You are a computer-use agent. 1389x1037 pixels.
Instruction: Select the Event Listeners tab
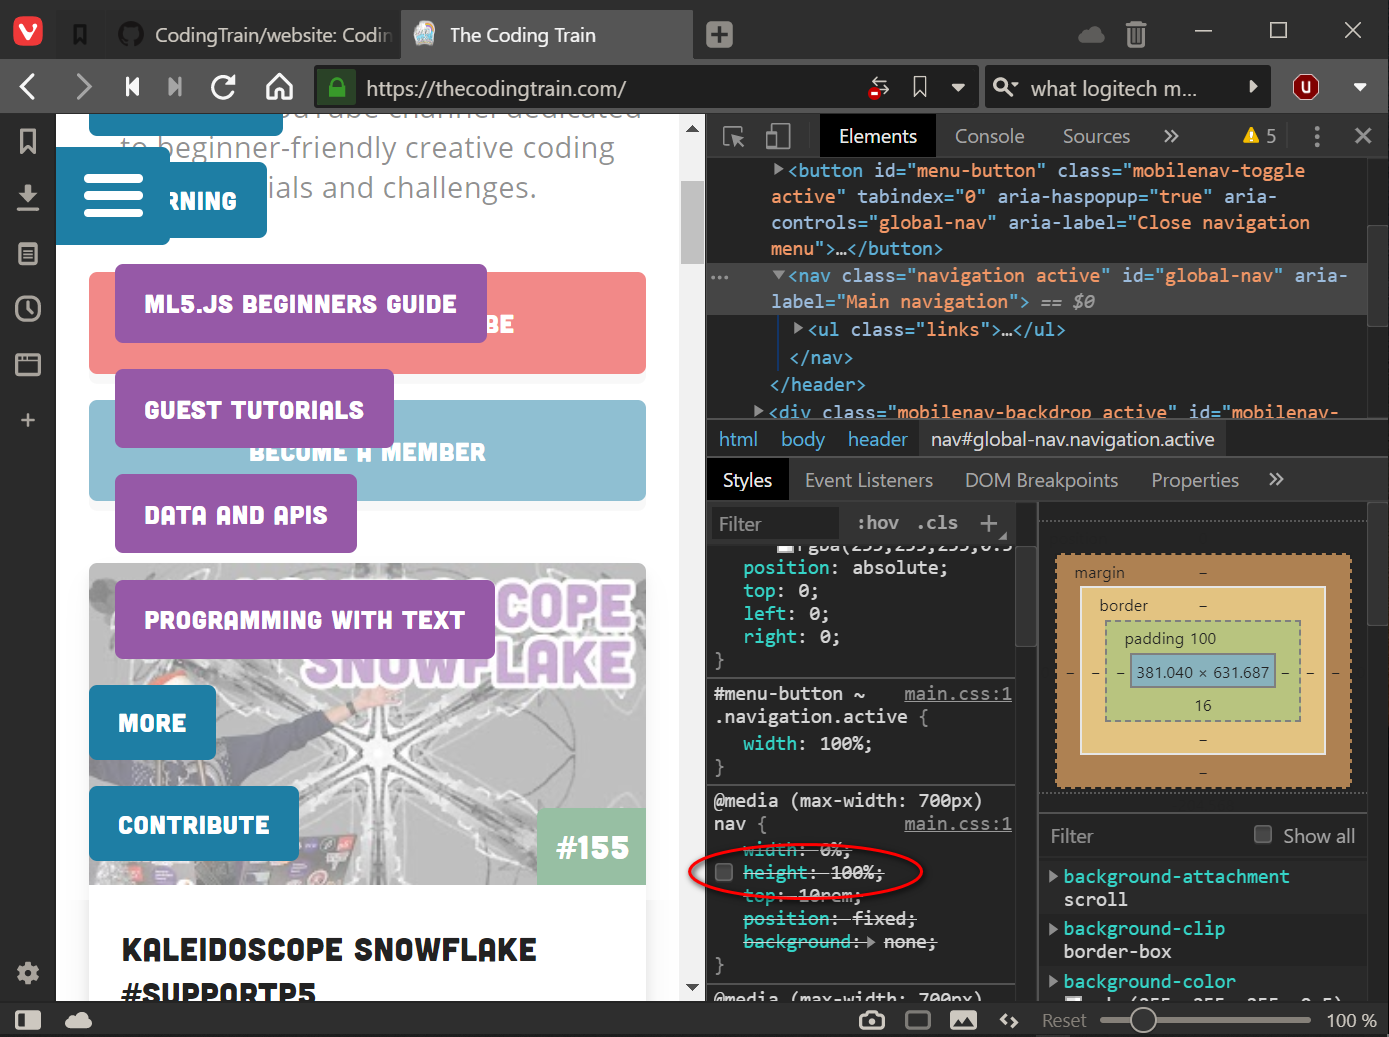pyautogui.click(x=868, y=480)
